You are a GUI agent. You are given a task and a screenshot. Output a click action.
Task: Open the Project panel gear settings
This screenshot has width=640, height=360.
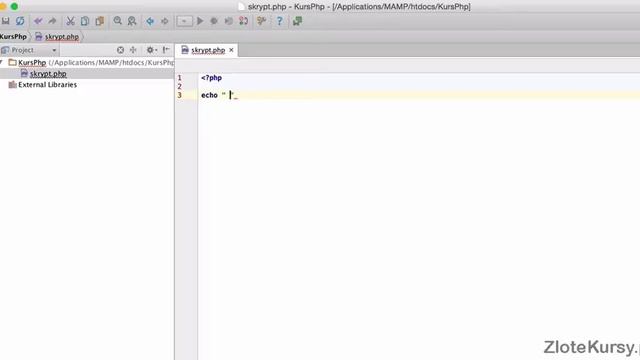pos(151,50)
